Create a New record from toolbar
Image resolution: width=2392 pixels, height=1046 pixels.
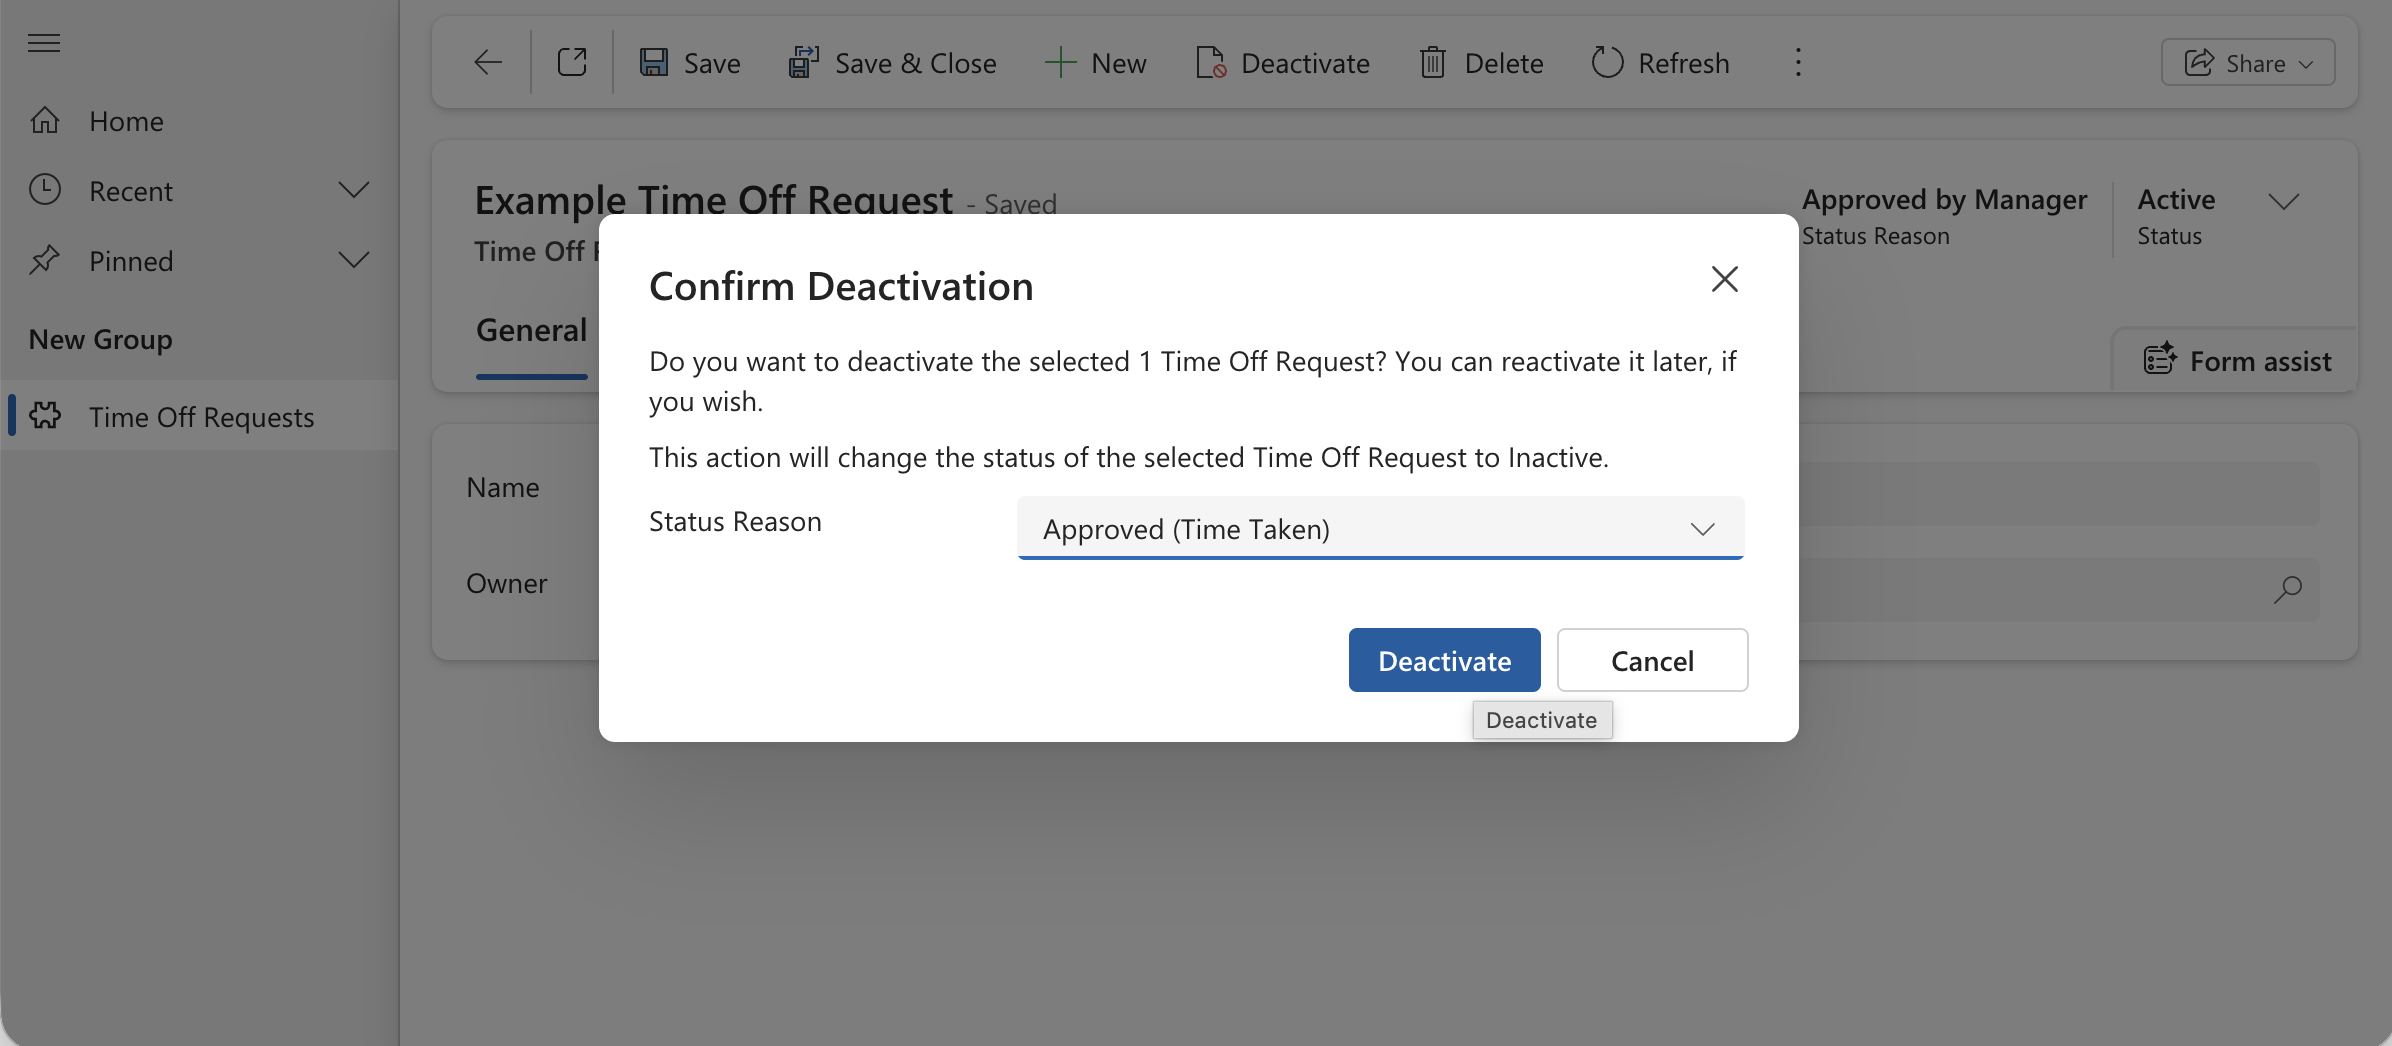tap(1095, 63)
